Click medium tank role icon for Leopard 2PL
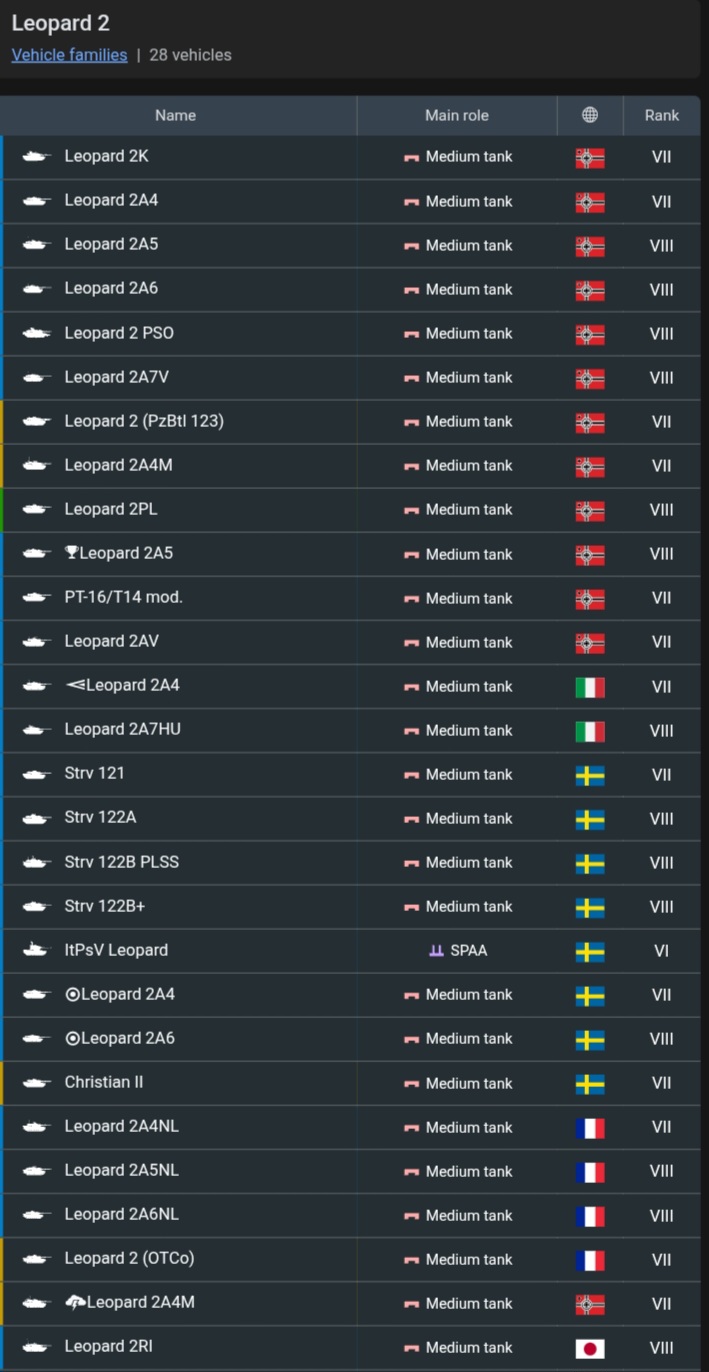The width and height of the screenshot is (709, 1372). point(411,510)
